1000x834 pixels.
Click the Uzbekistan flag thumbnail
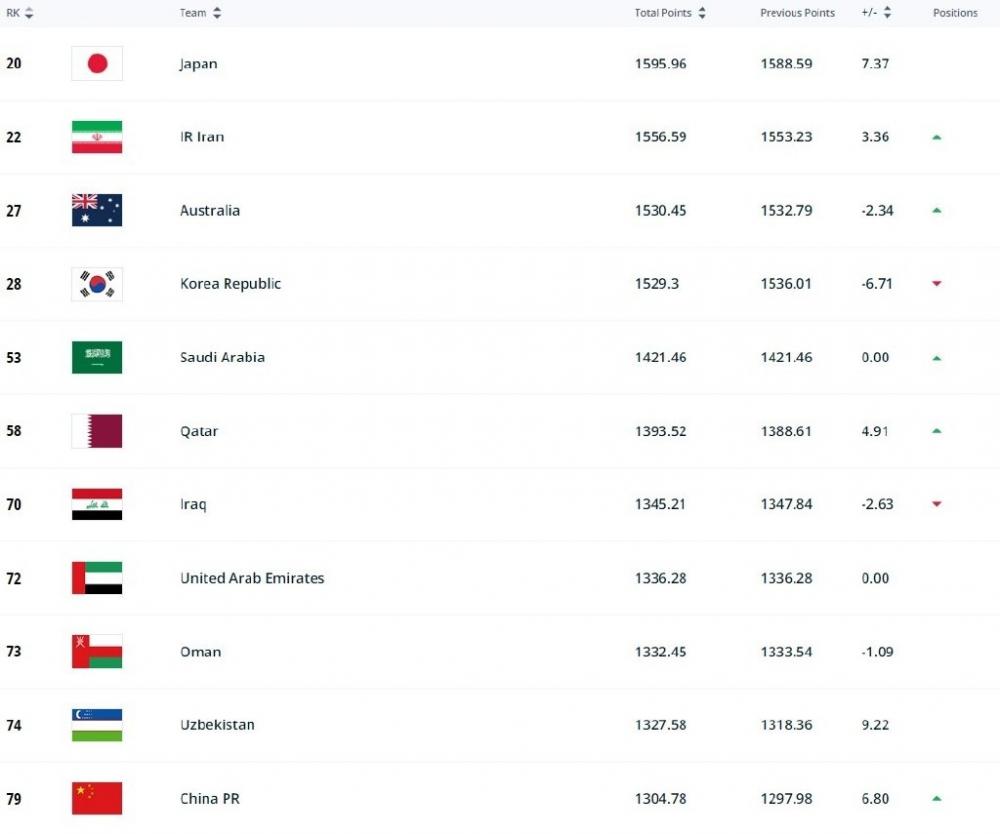97,725
